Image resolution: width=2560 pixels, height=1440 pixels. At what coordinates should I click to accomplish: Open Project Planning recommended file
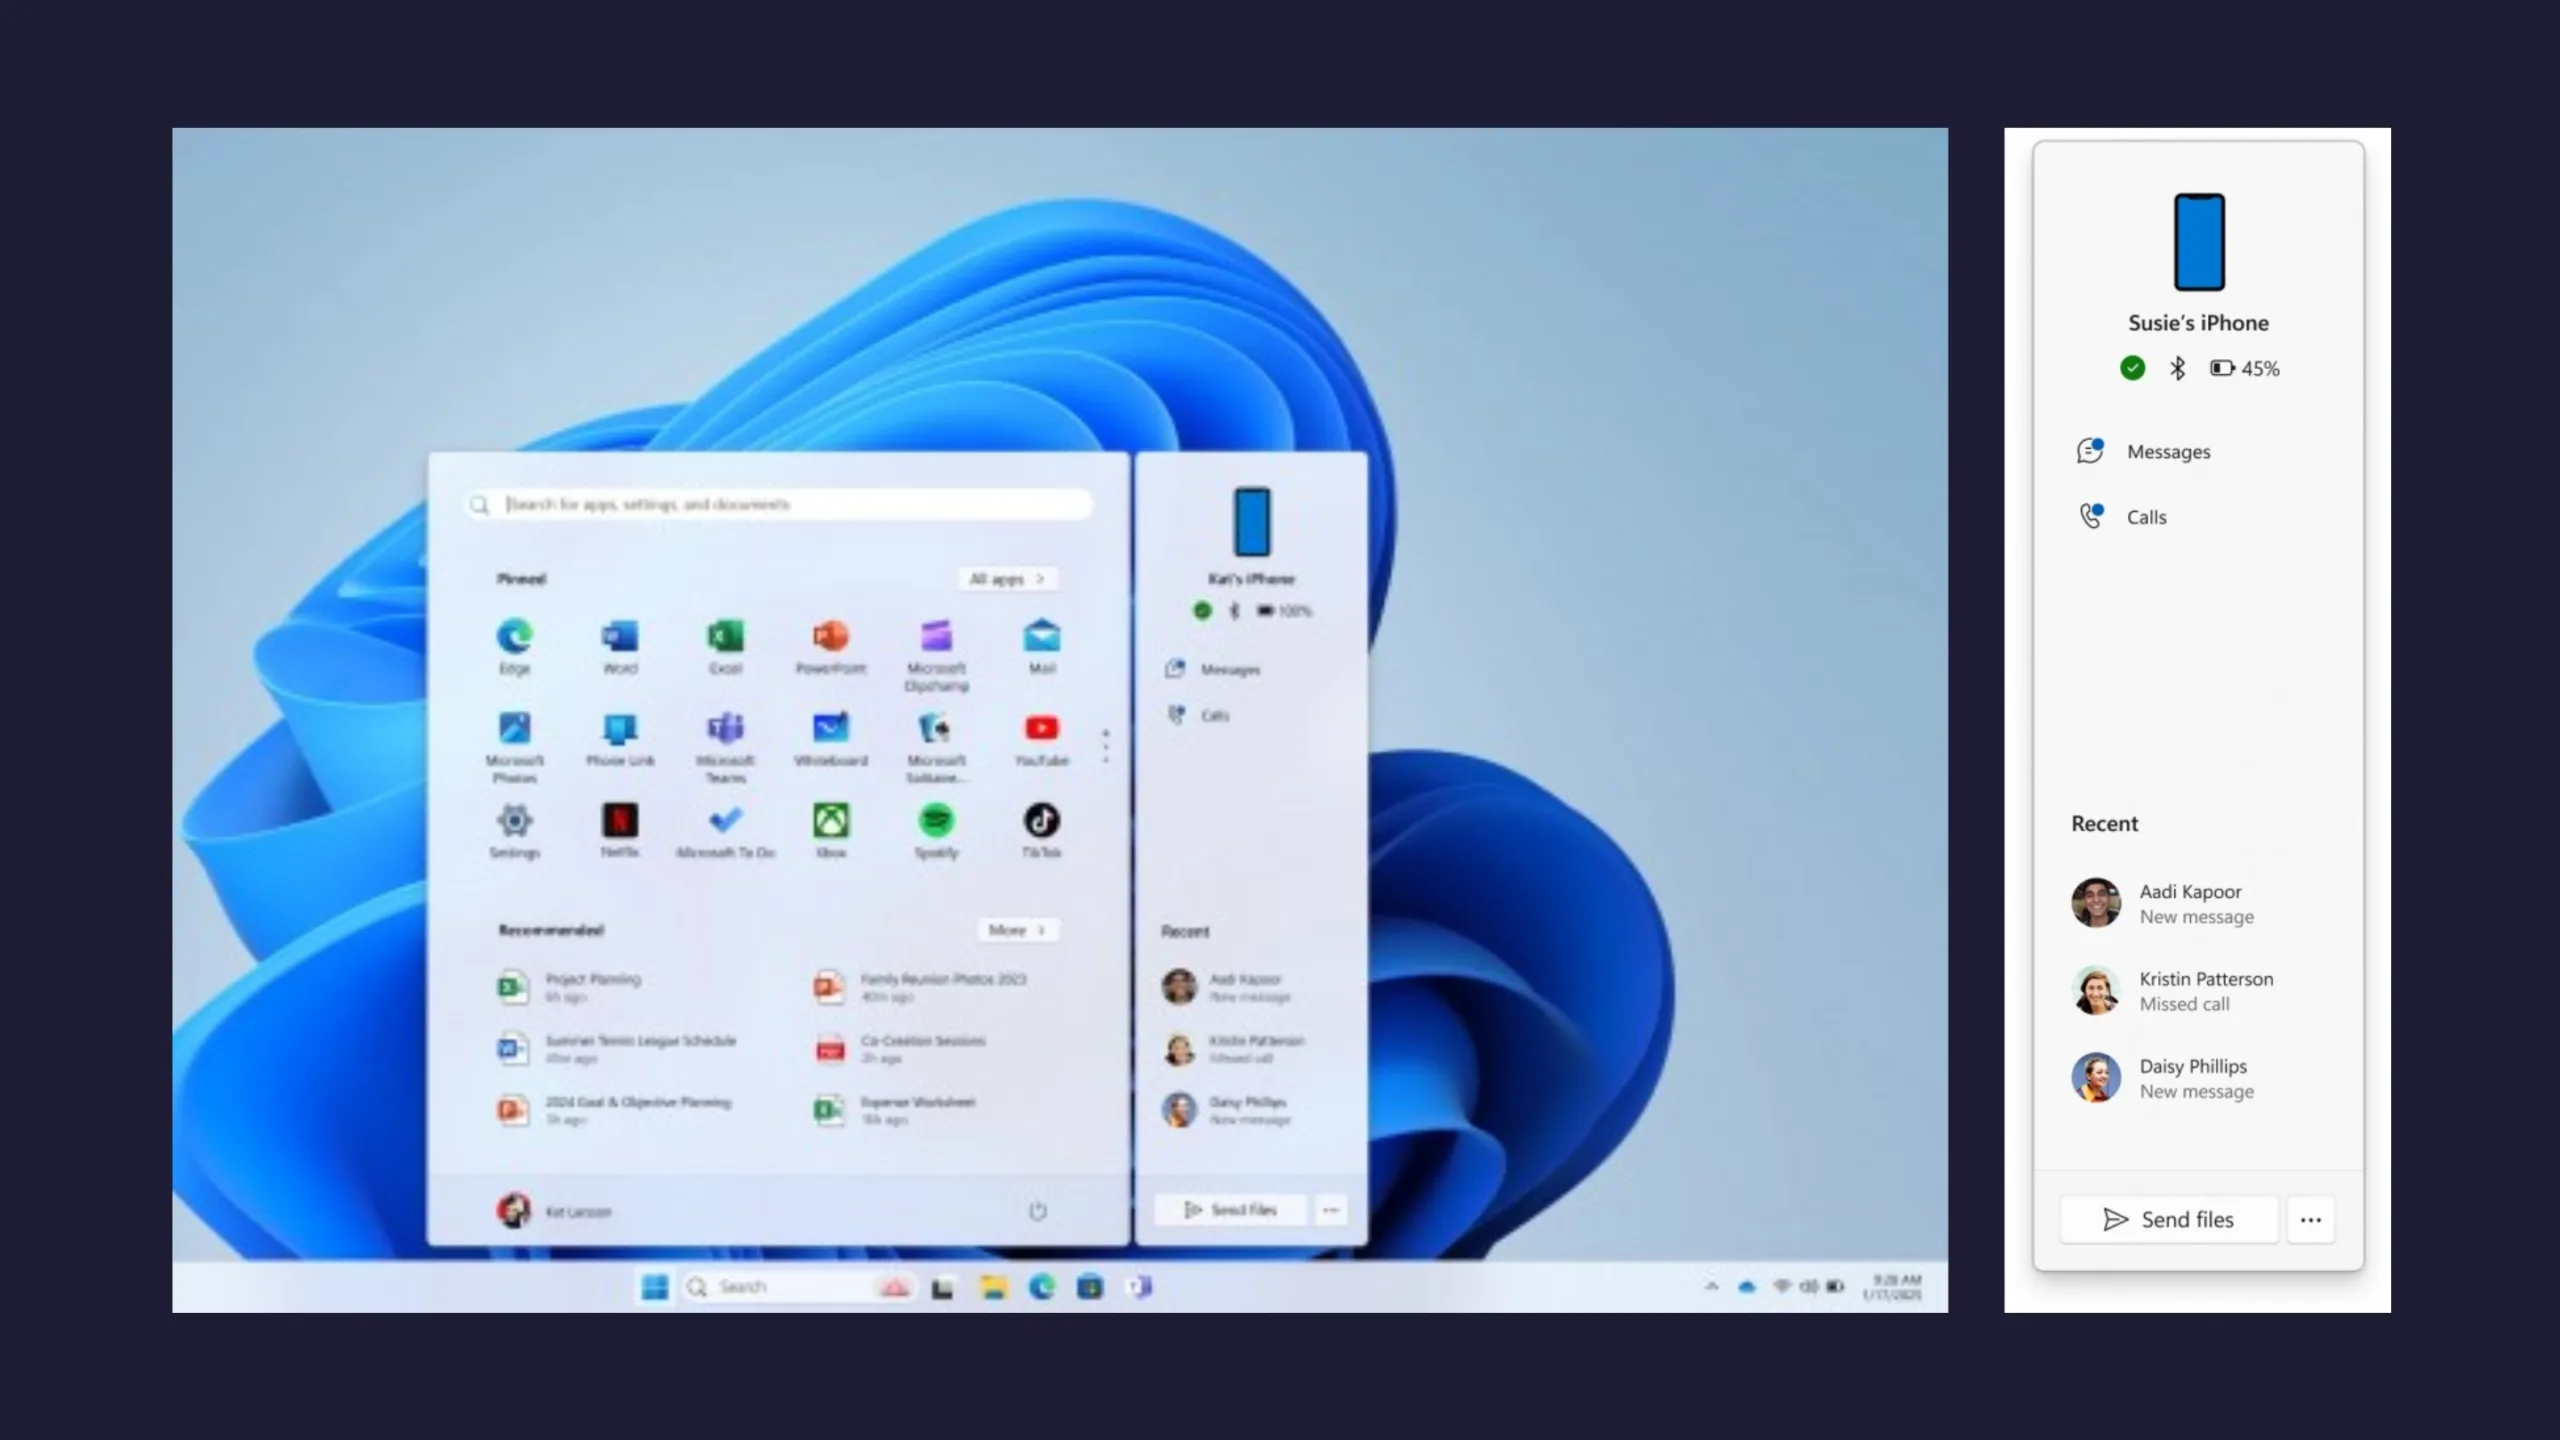click(x=570, y=987)
